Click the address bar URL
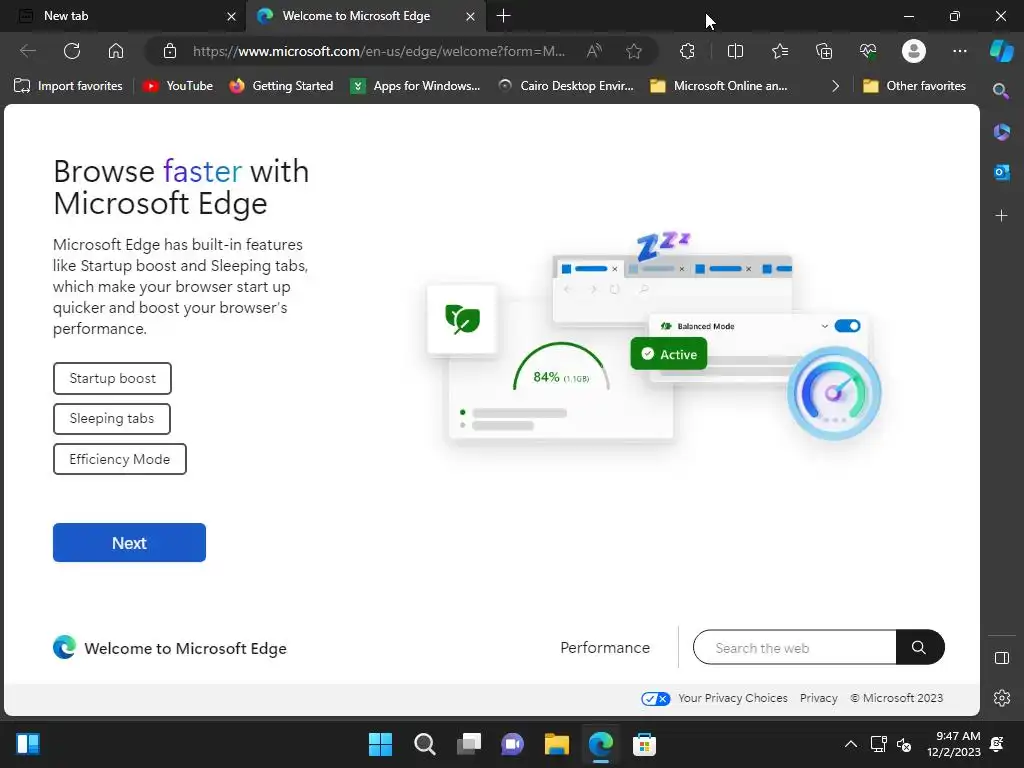Image resolution: width=1024 pixels, height=768 pixels. pos(379,51)
